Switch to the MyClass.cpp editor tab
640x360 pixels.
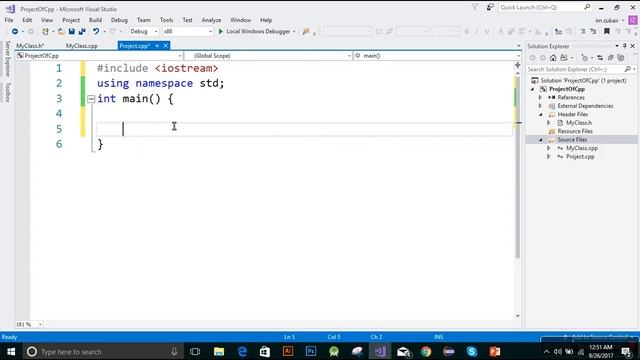[x=82, y=46]
